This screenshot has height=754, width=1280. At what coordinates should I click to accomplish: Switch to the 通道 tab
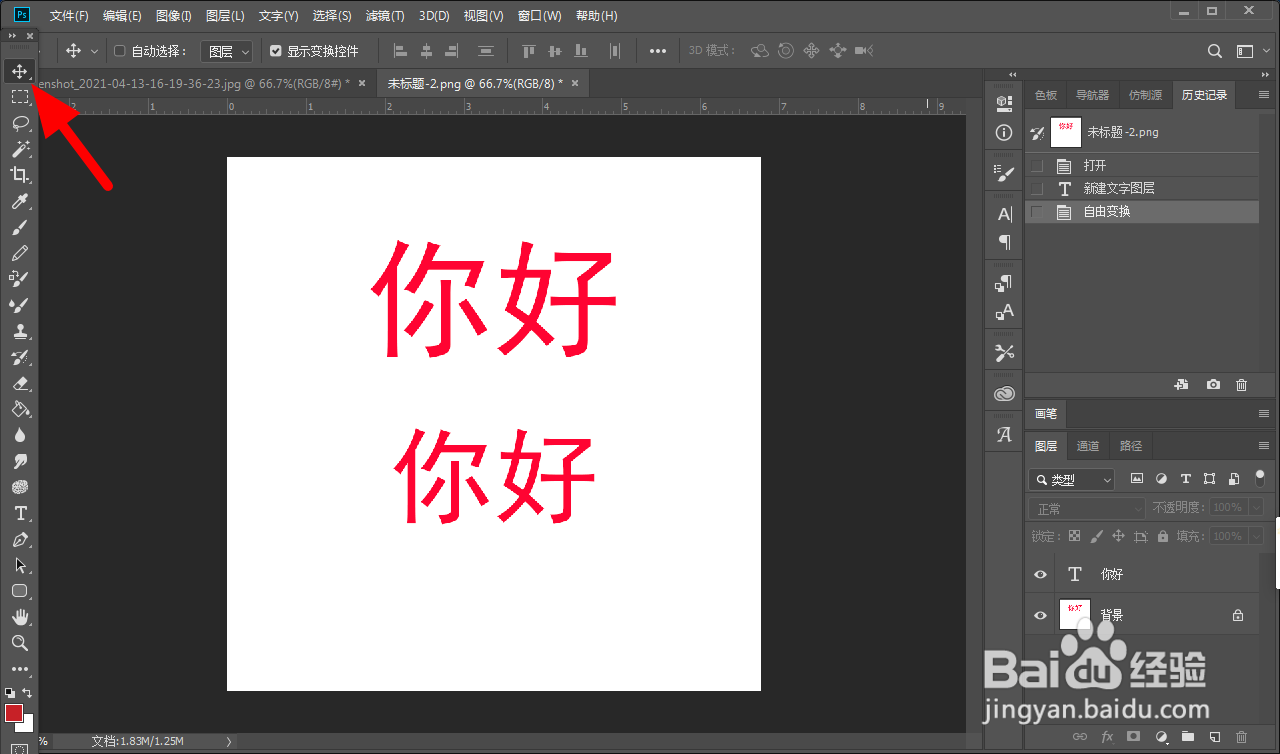click(x=1088, y=445)
